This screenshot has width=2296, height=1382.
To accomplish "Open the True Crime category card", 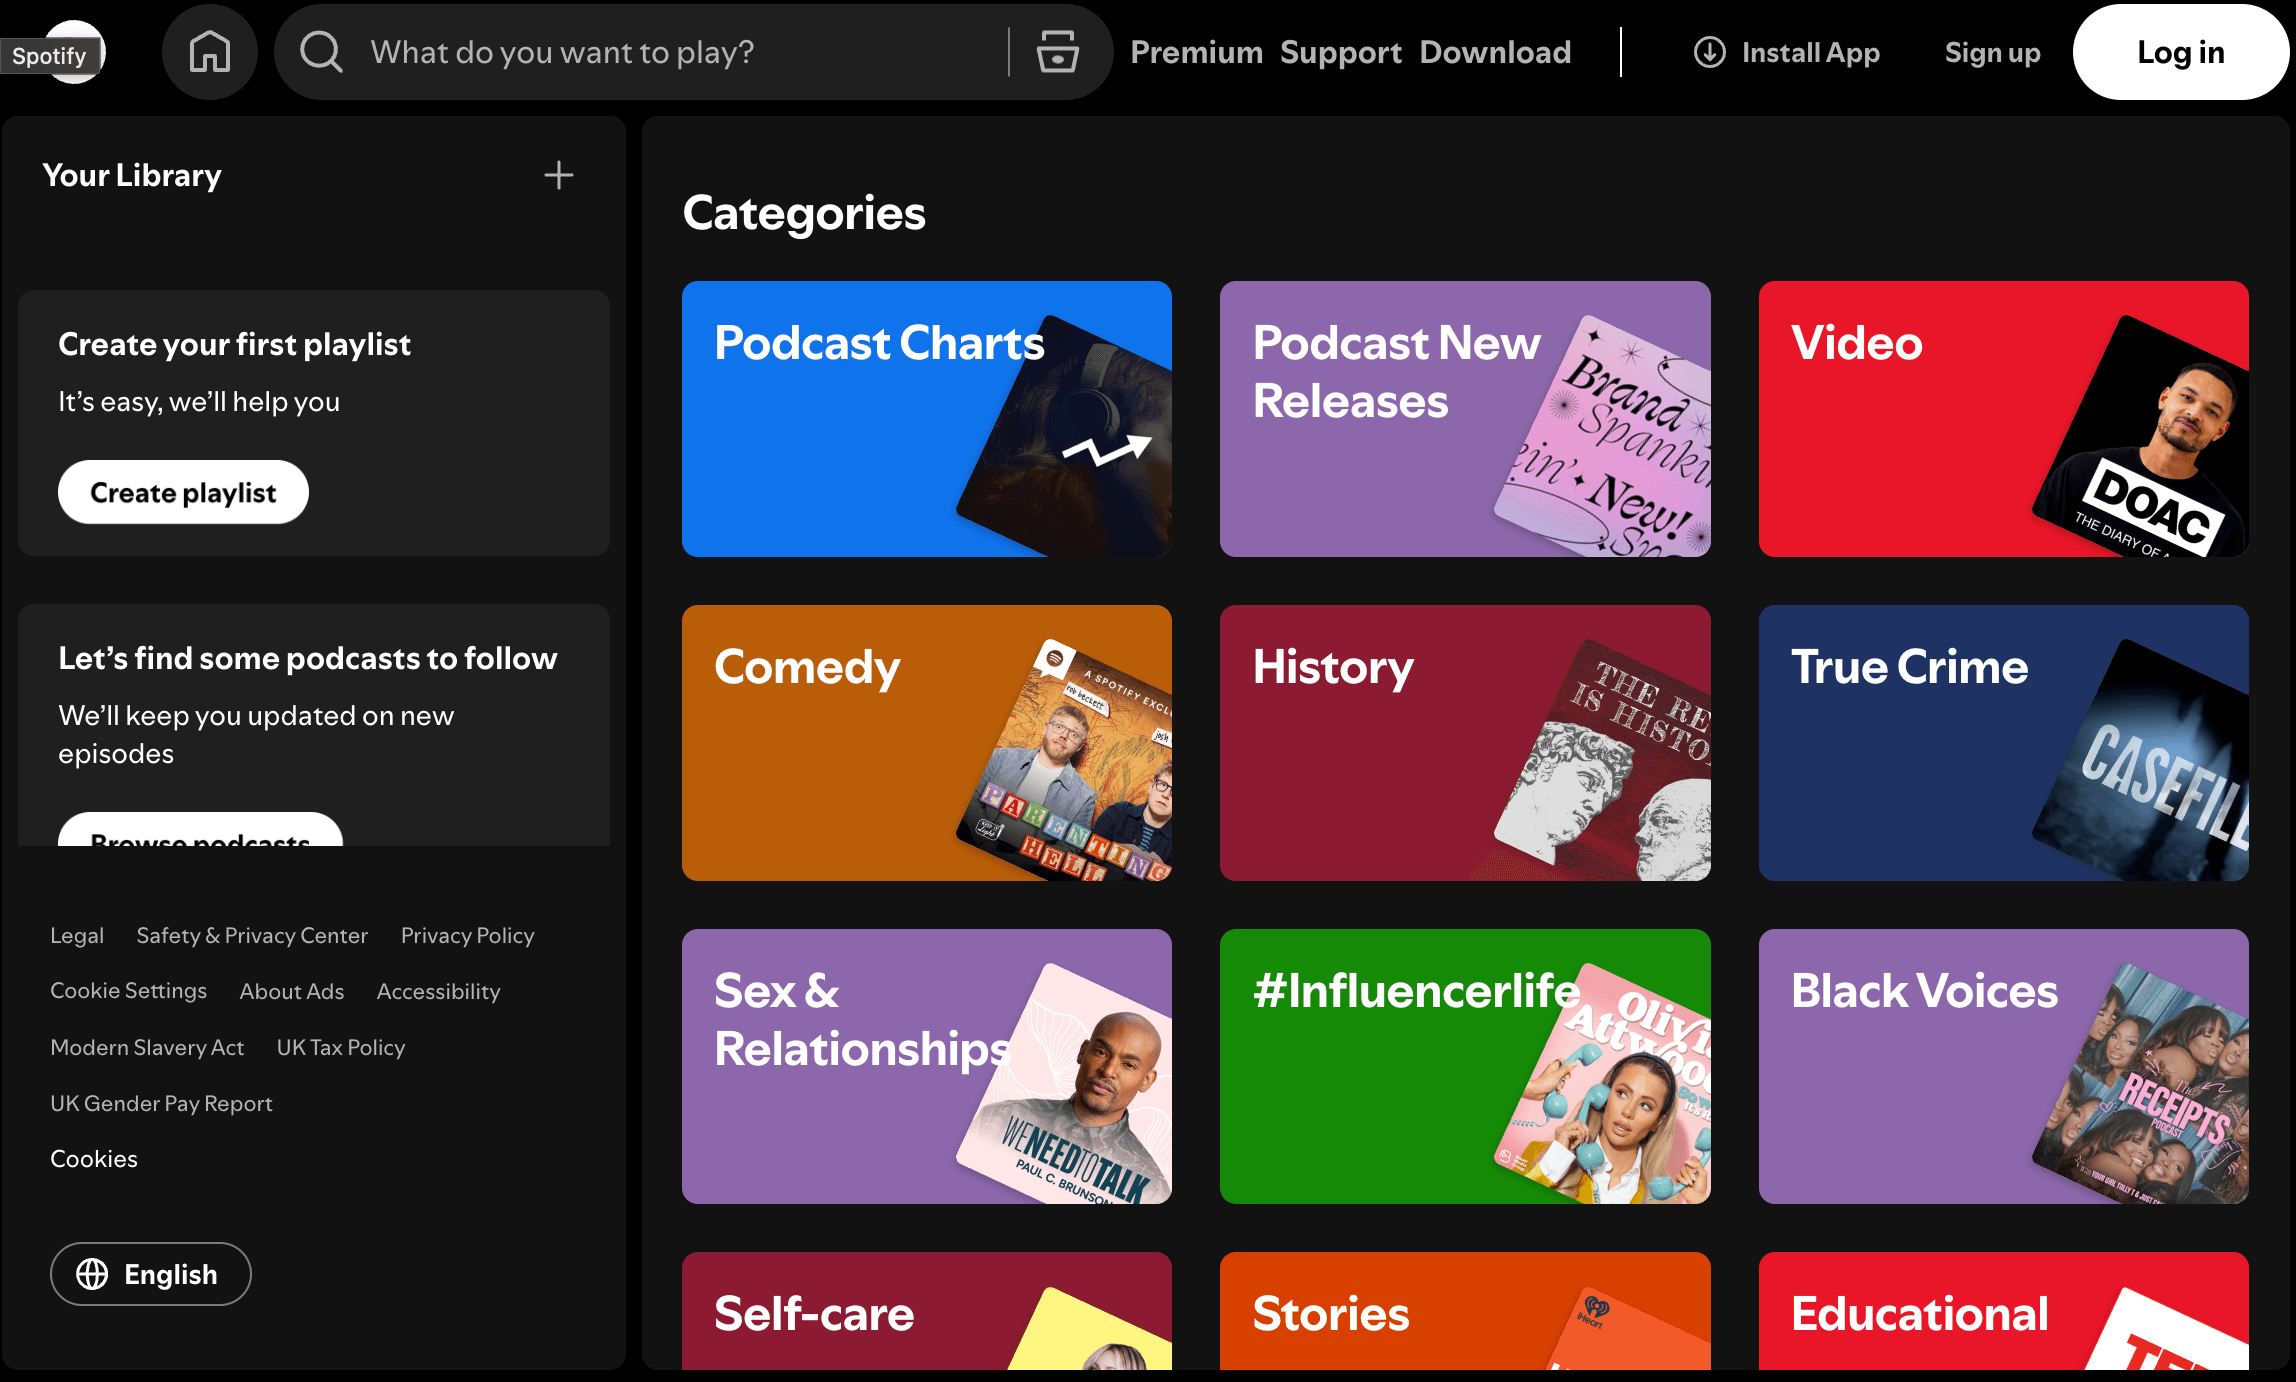I will tap(2003, 743).
